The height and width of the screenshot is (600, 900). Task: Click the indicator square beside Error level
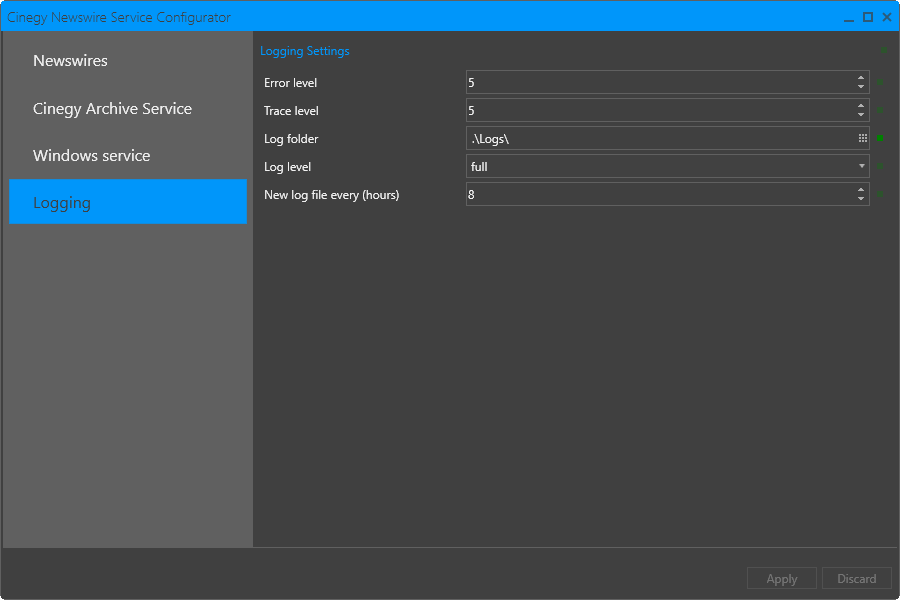[x=880, y=82]
